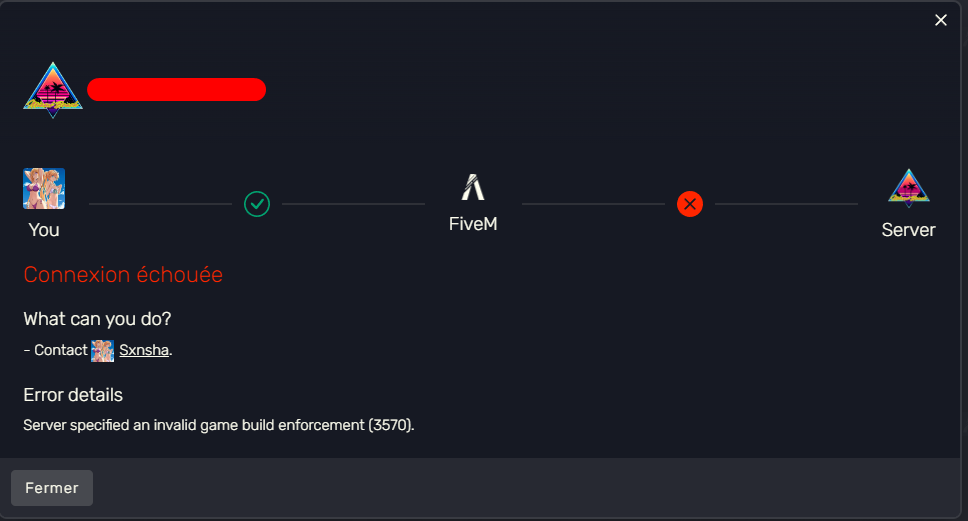
Task: Click the Error details heading
Action: tap(73, 395)
